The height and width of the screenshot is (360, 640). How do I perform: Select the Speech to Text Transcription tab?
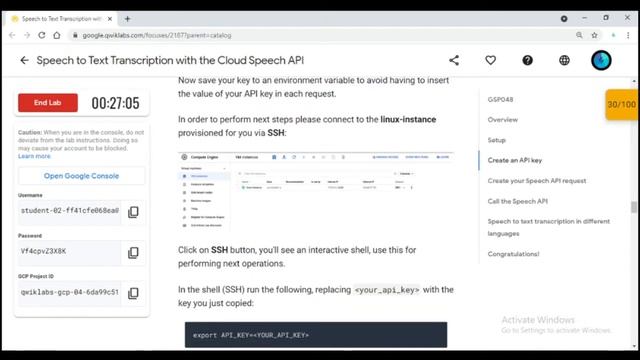coord(61,19)
